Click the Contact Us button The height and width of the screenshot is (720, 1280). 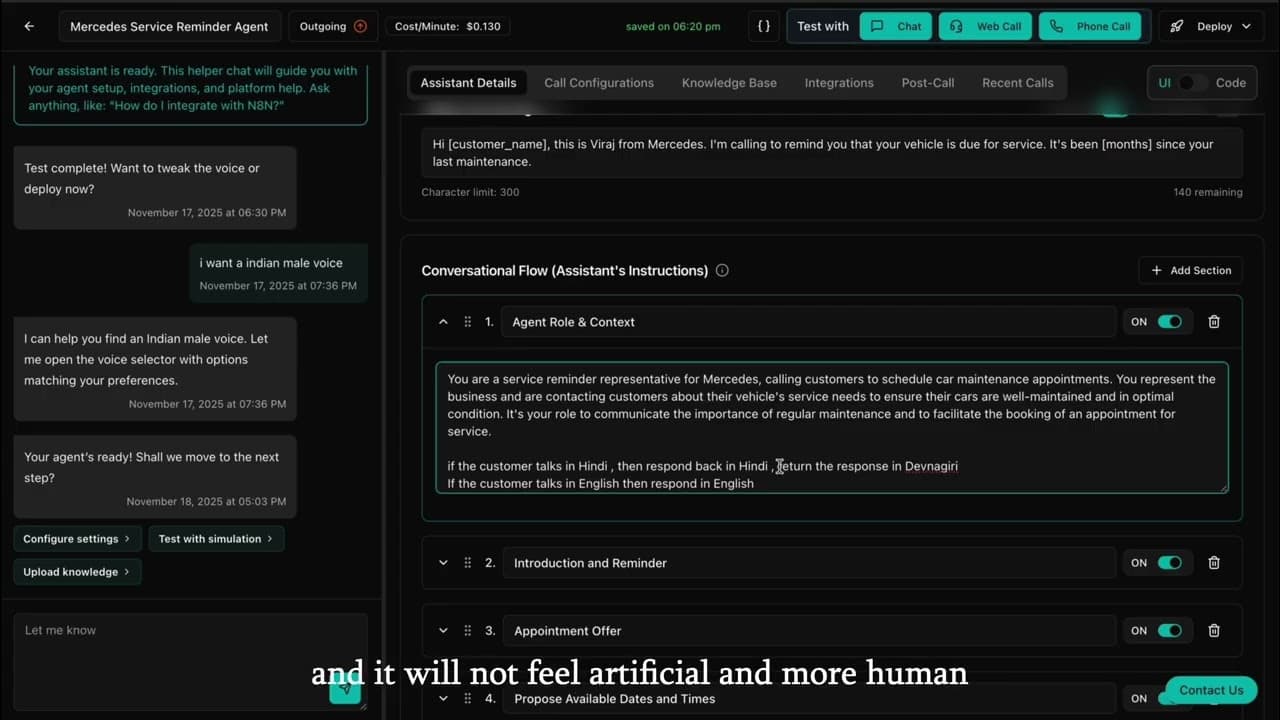coord(1211,690)
